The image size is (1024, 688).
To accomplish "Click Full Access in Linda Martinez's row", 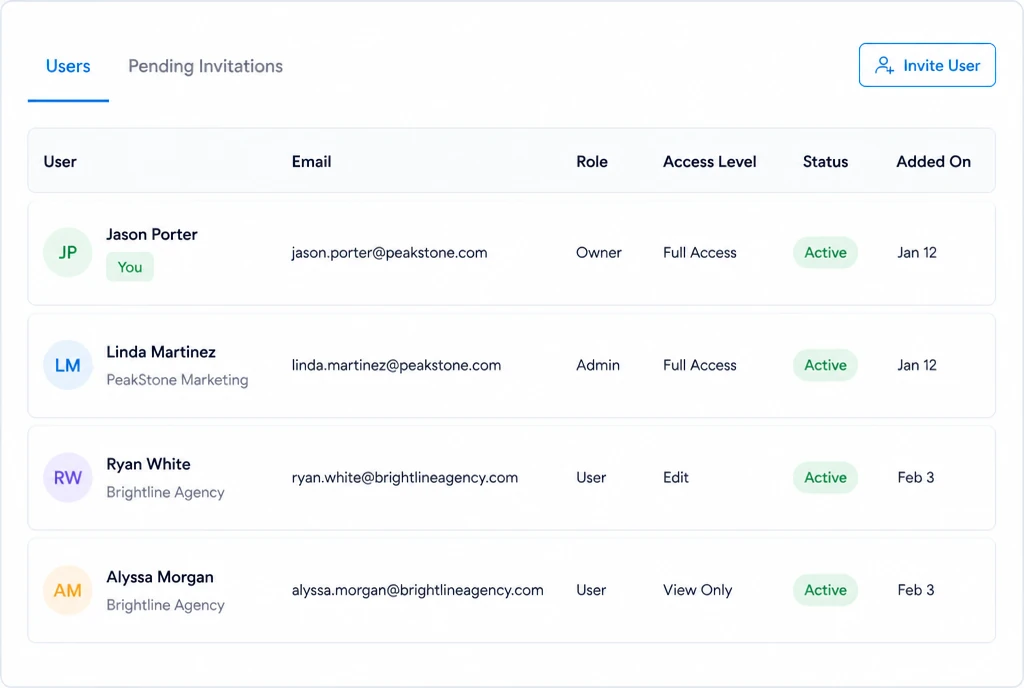I will pos(699,365).
